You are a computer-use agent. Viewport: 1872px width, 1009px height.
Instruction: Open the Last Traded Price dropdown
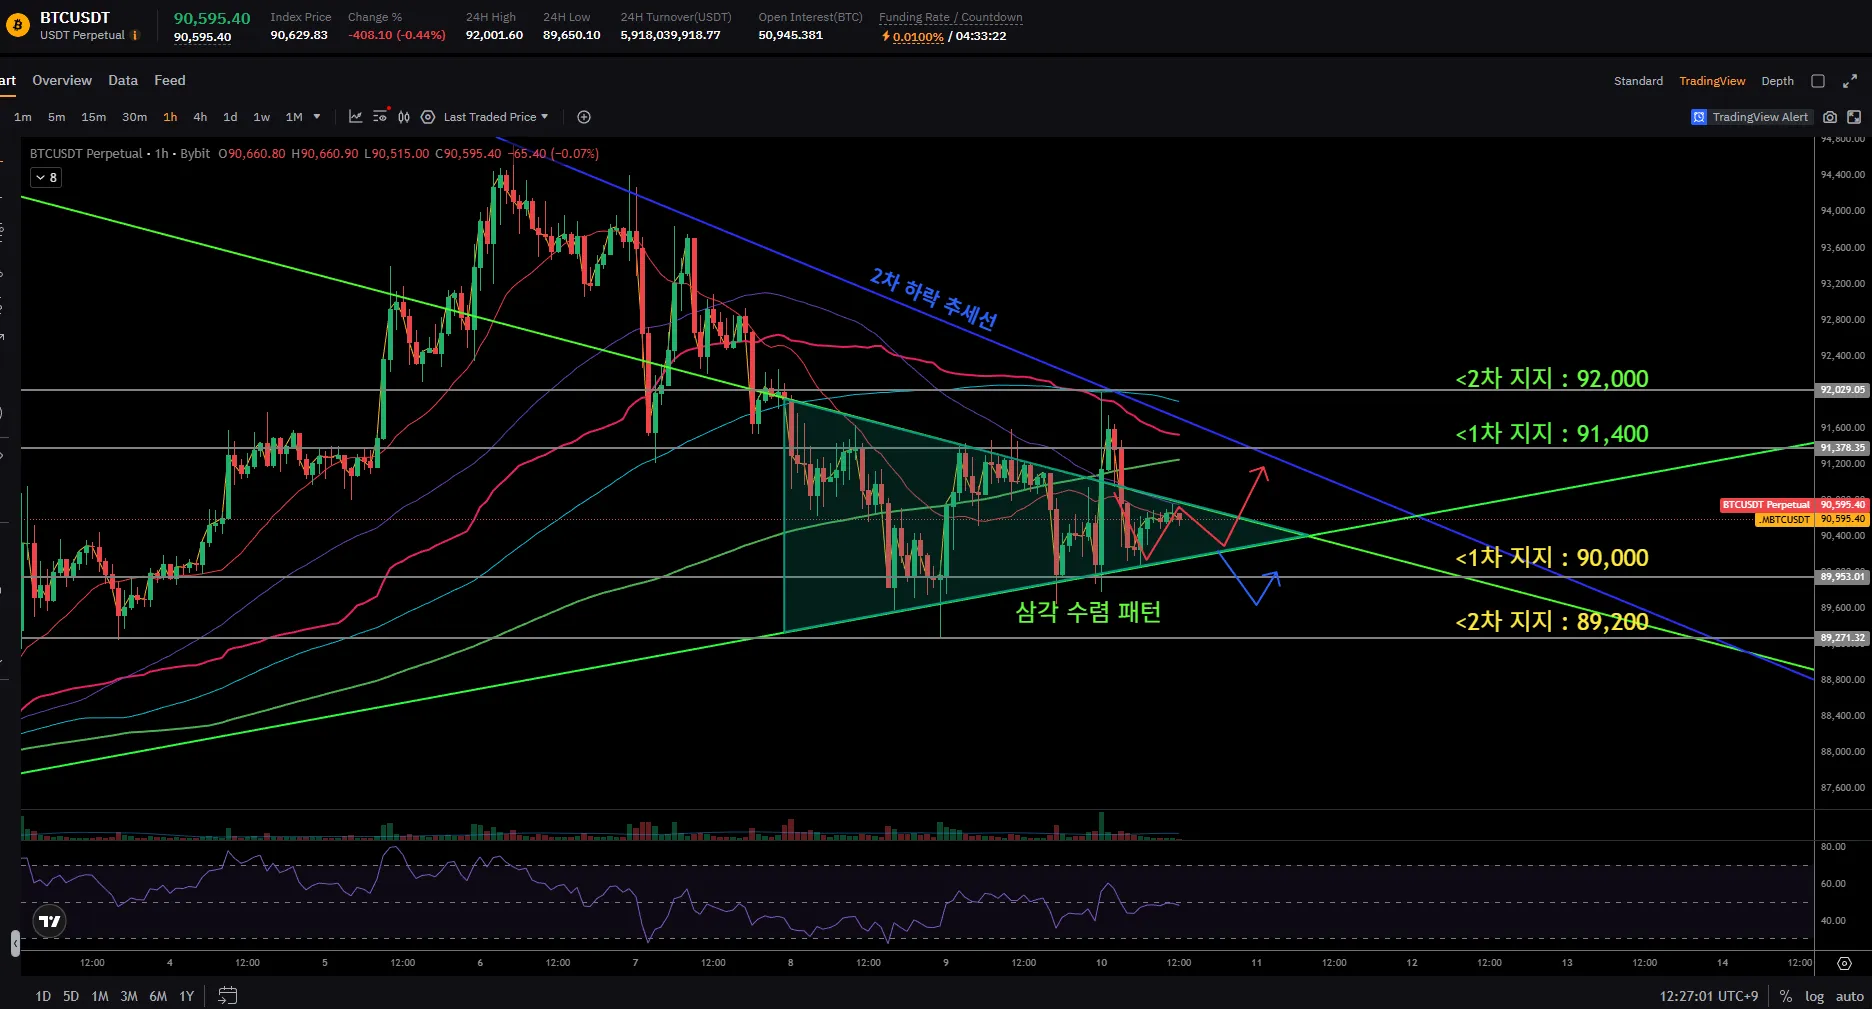496,117
